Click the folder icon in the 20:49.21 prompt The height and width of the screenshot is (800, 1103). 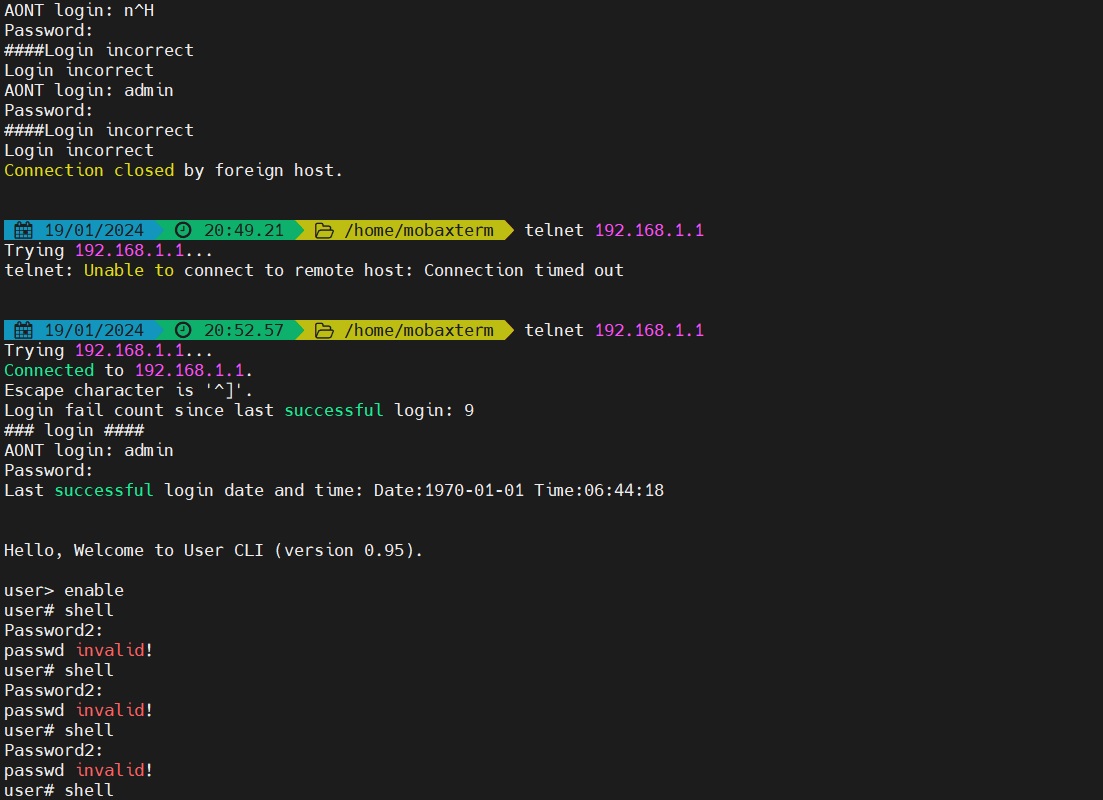coord(324,230)
